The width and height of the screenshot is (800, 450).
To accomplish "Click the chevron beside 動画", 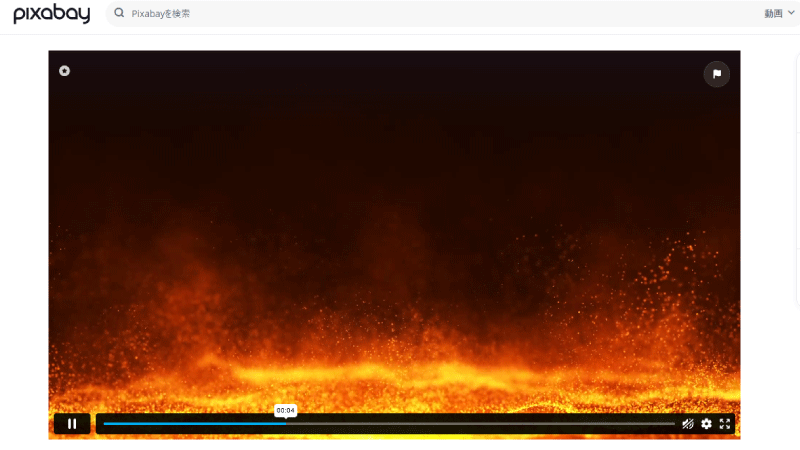I will 791,13.
